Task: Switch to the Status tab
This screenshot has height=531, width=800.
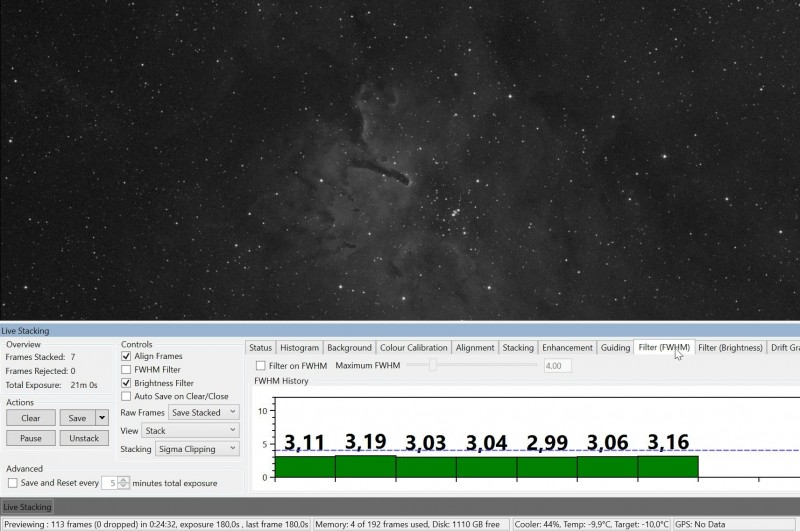Action: (260, 347)
